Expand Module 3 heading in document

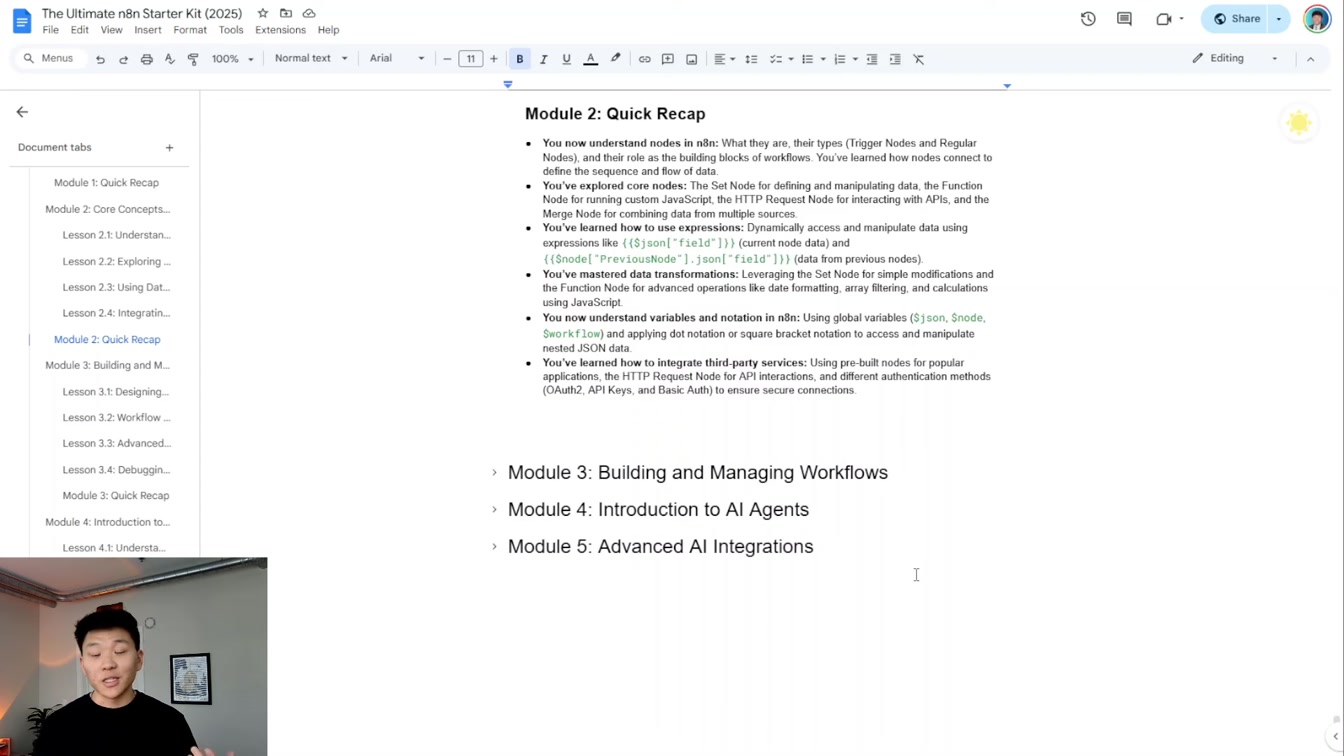click(494, 473)
